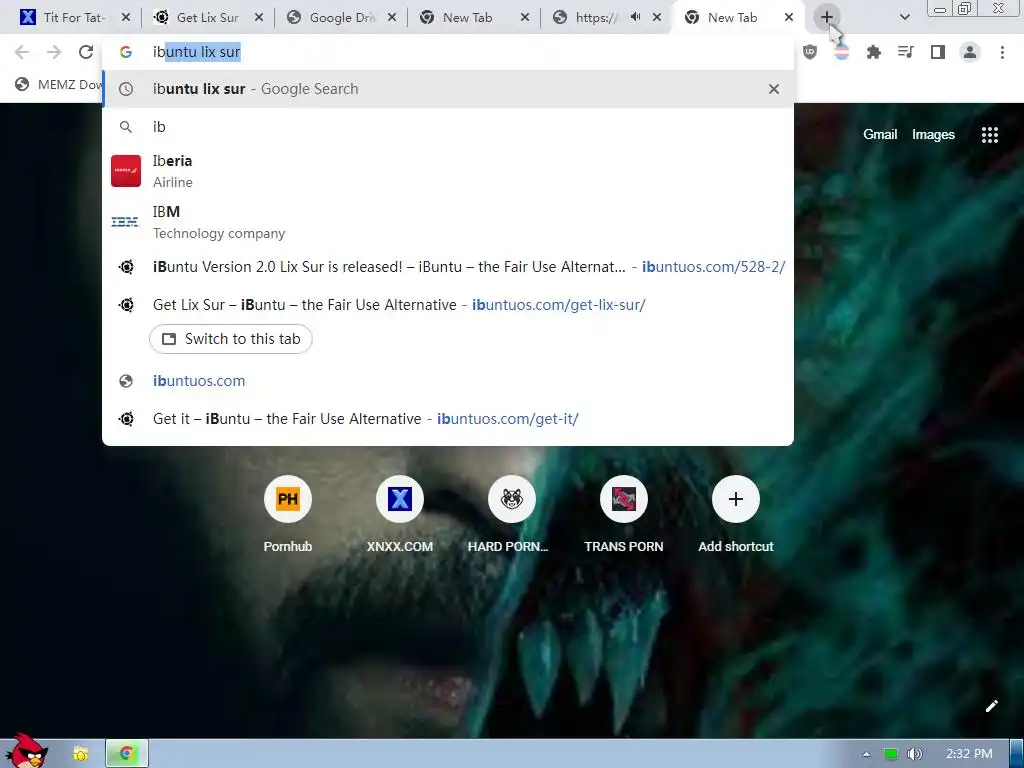Open the profile avatar menu

(x=970, y=52)
